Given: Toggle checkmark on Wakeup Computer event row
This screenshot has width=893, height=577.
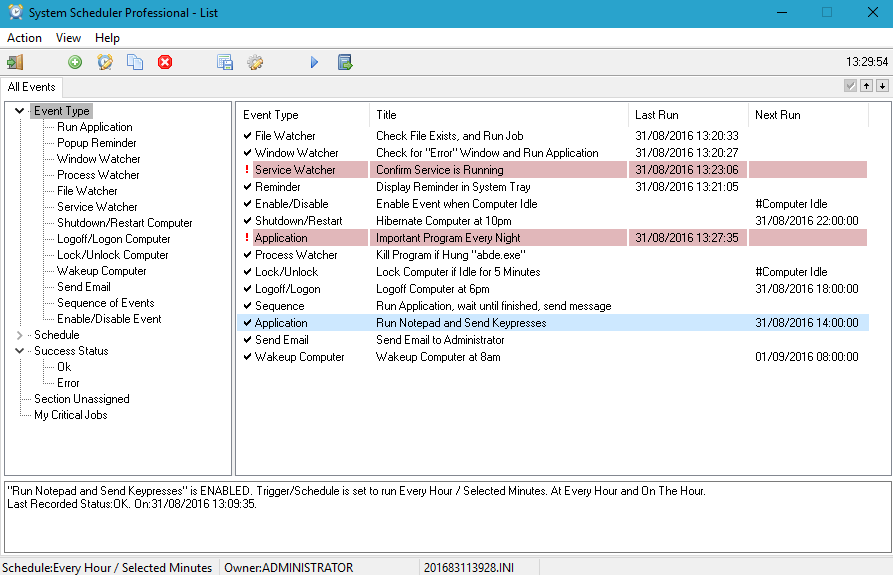Looking at the screenshot, I should pos(247,357).
